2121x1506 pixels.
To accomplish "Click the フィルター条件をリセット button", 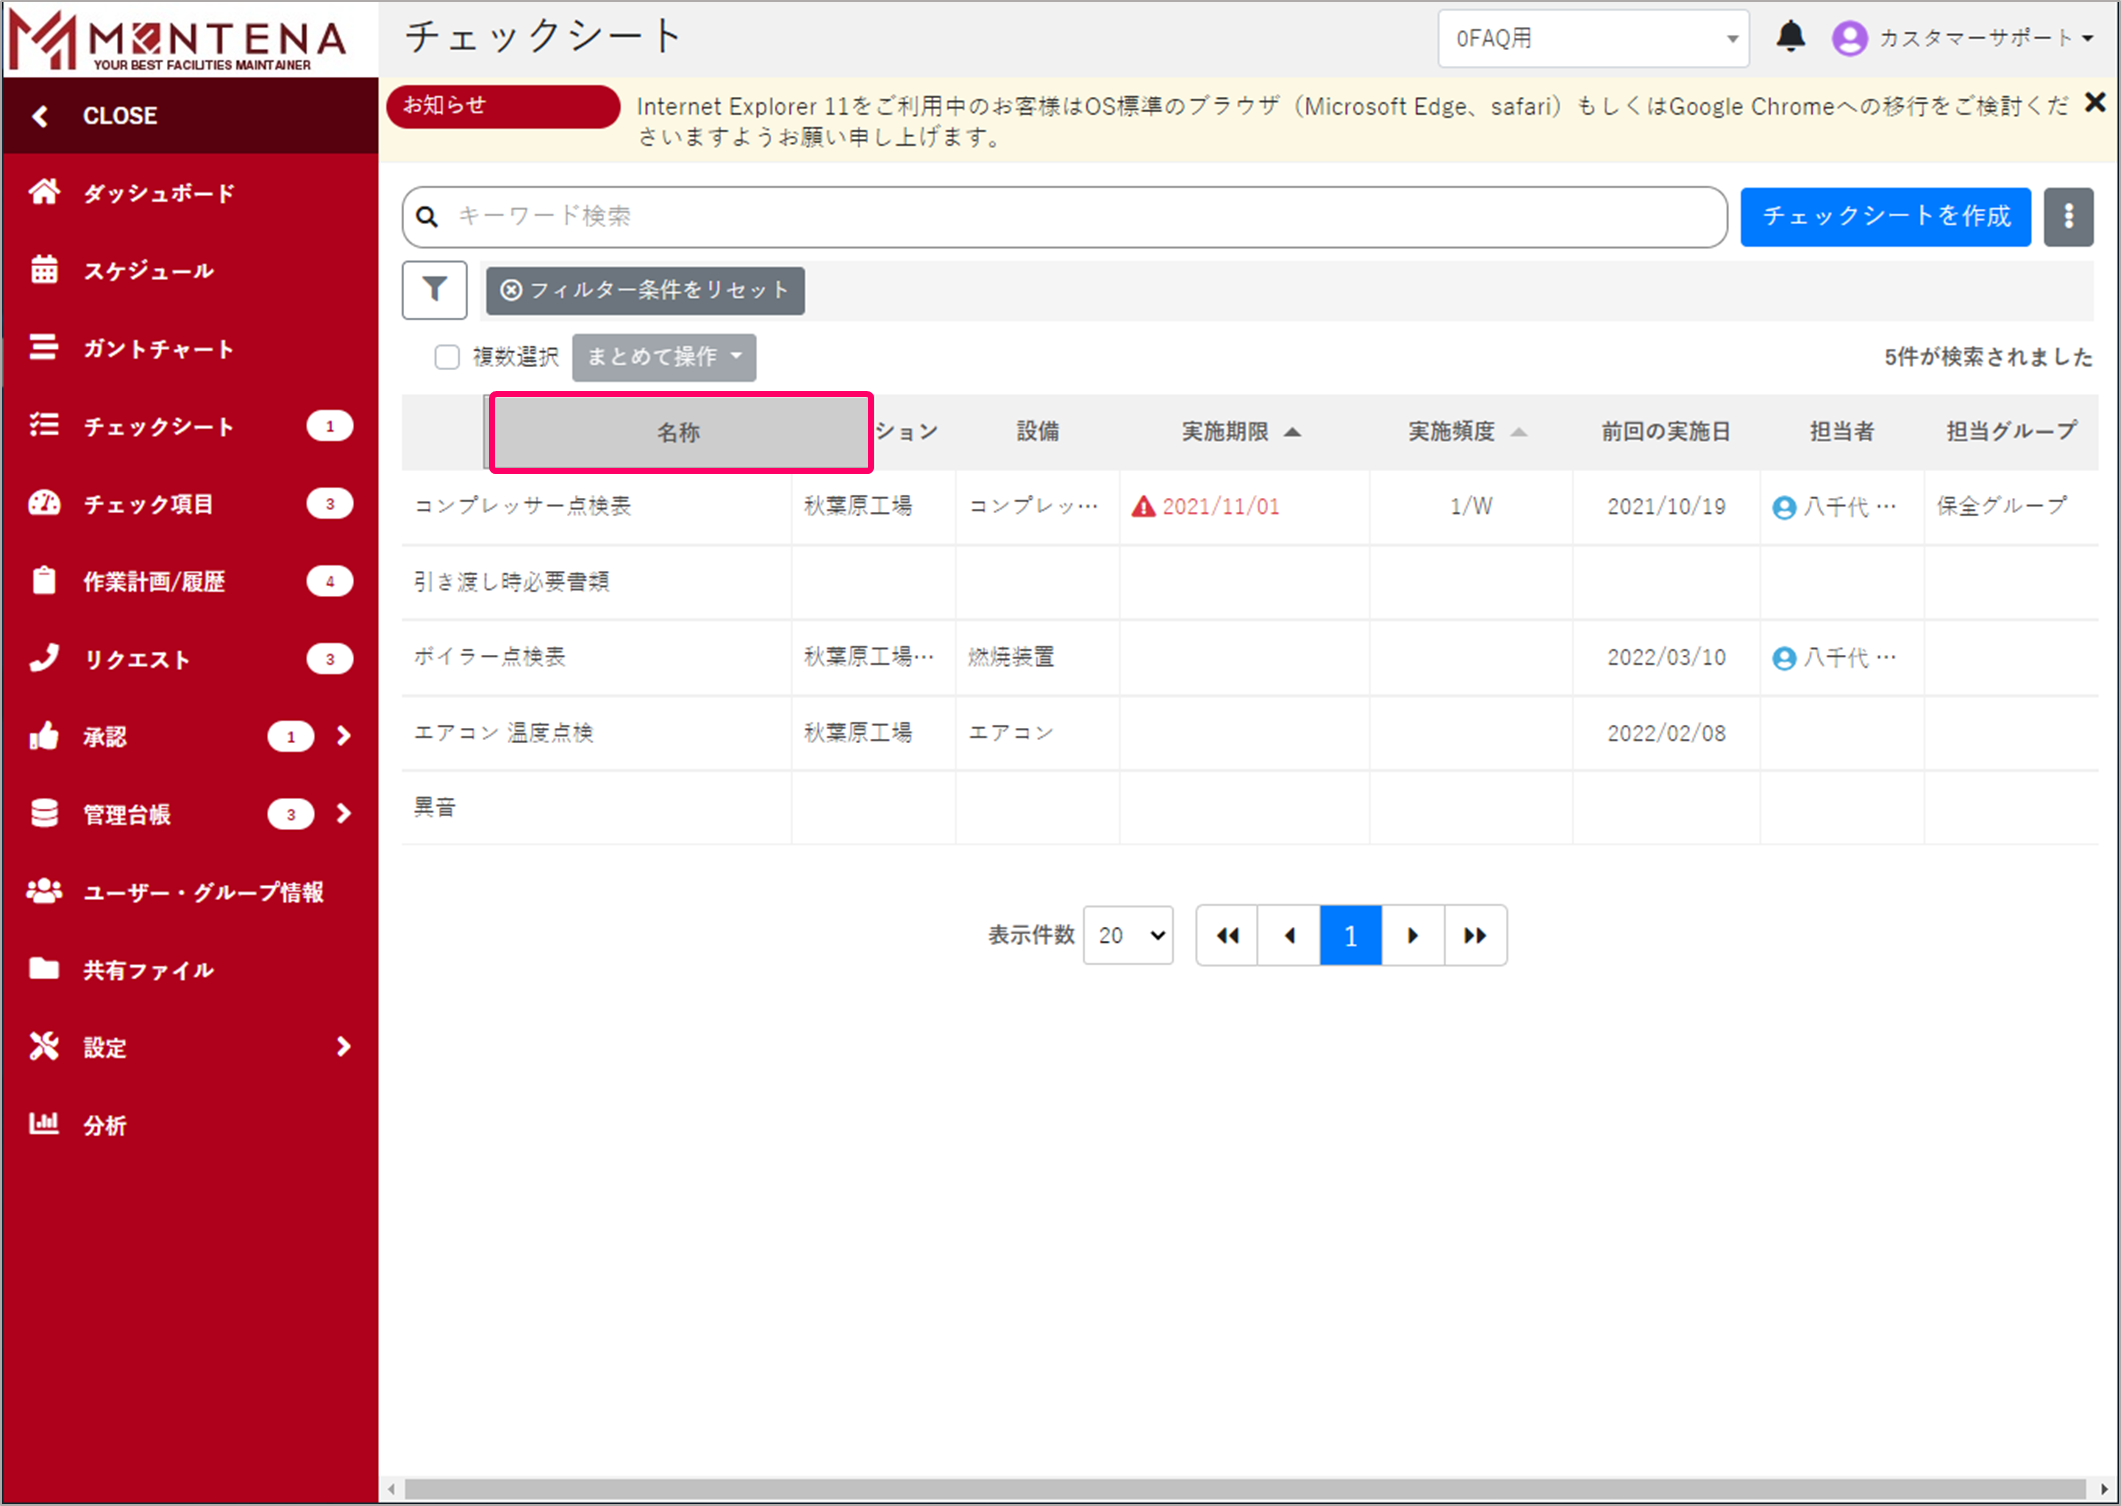I will 645,290.
